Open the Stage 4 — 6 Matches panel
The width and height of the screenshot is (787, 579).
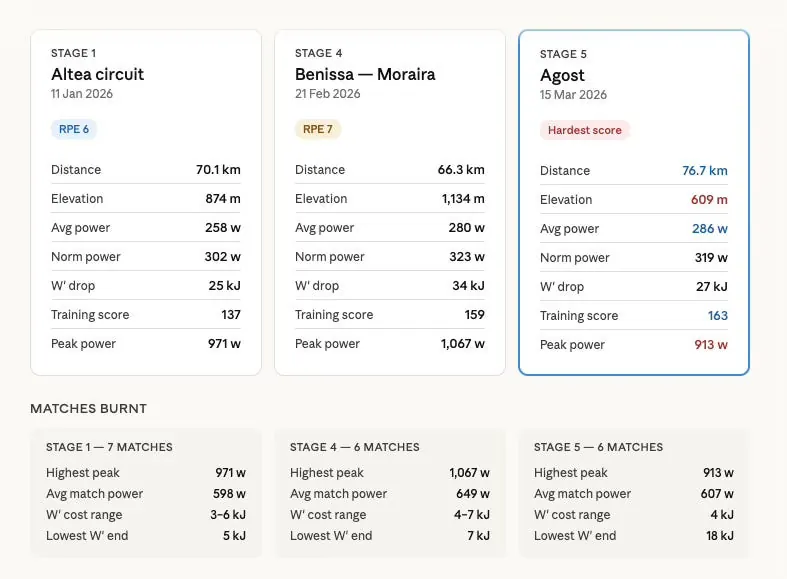(390, 493)
